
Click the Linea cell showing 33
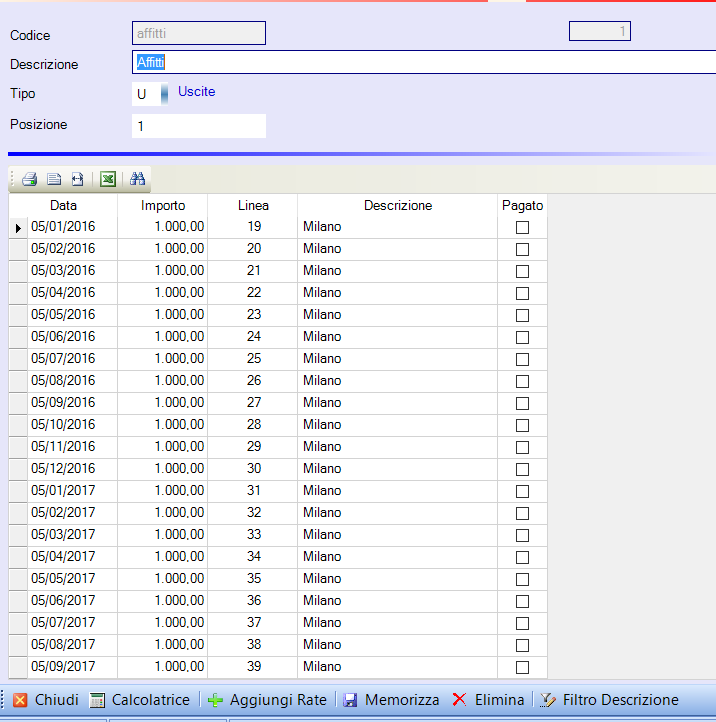(253, 535)
